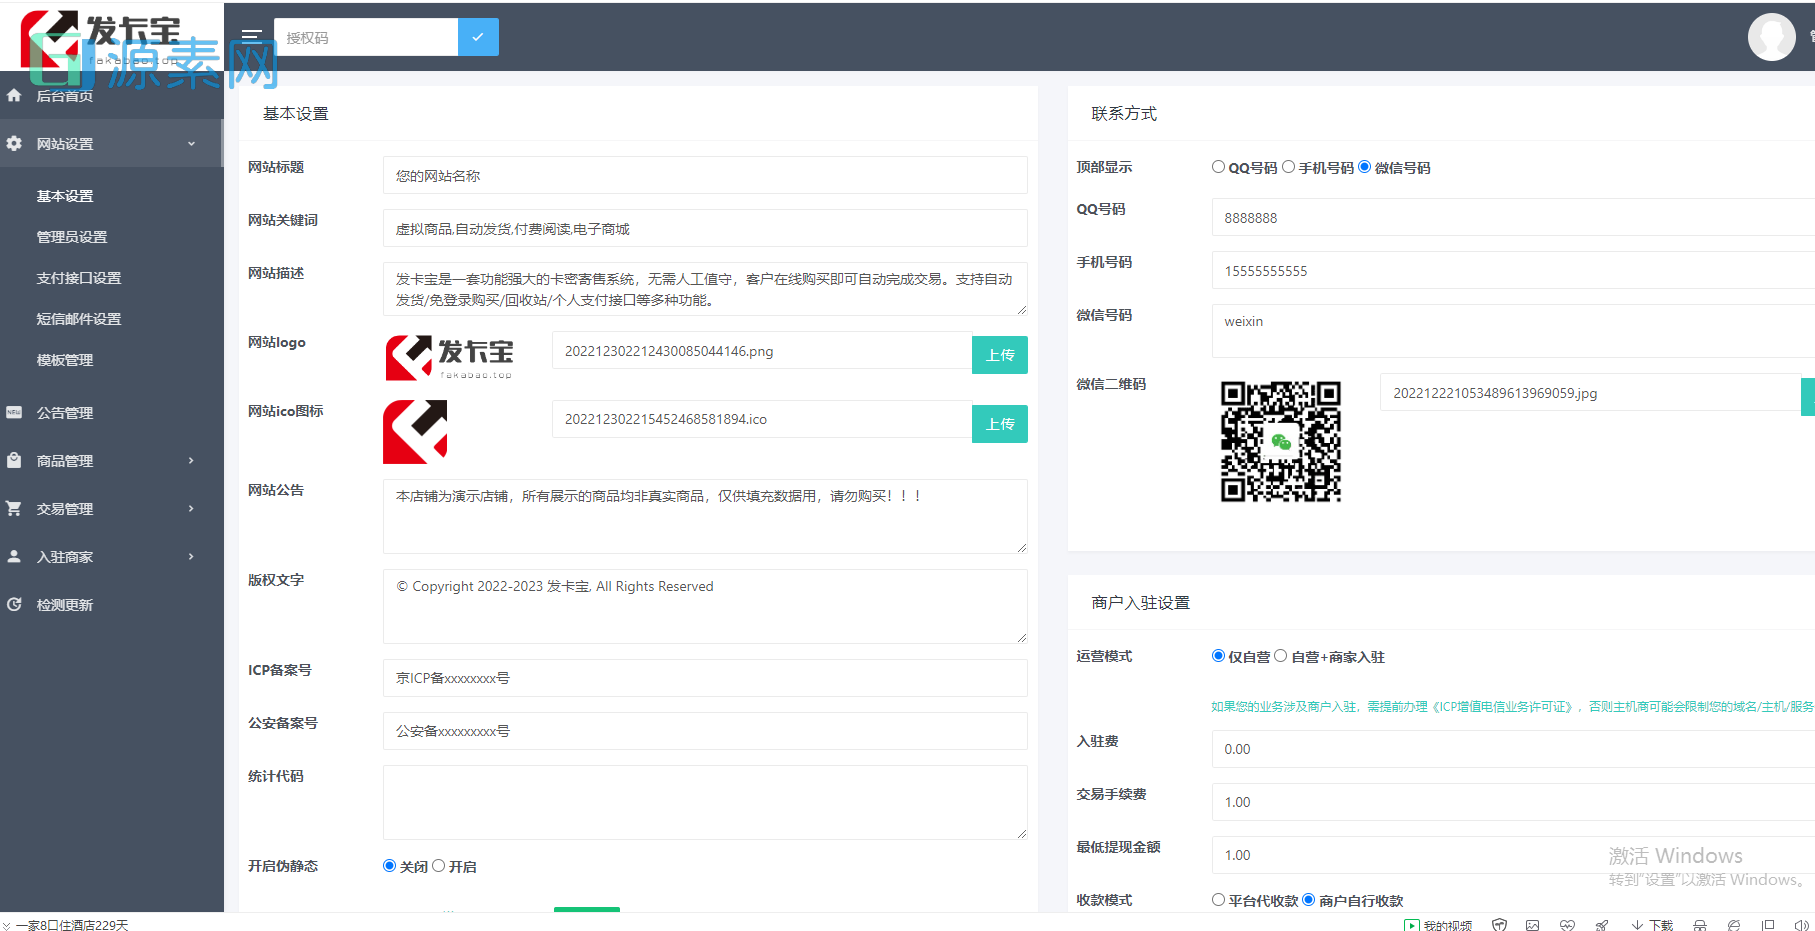This screenshot has width=1815, height=931.
Task: Enable 自营+商家入驻 operating mode
Action: 1281,655
